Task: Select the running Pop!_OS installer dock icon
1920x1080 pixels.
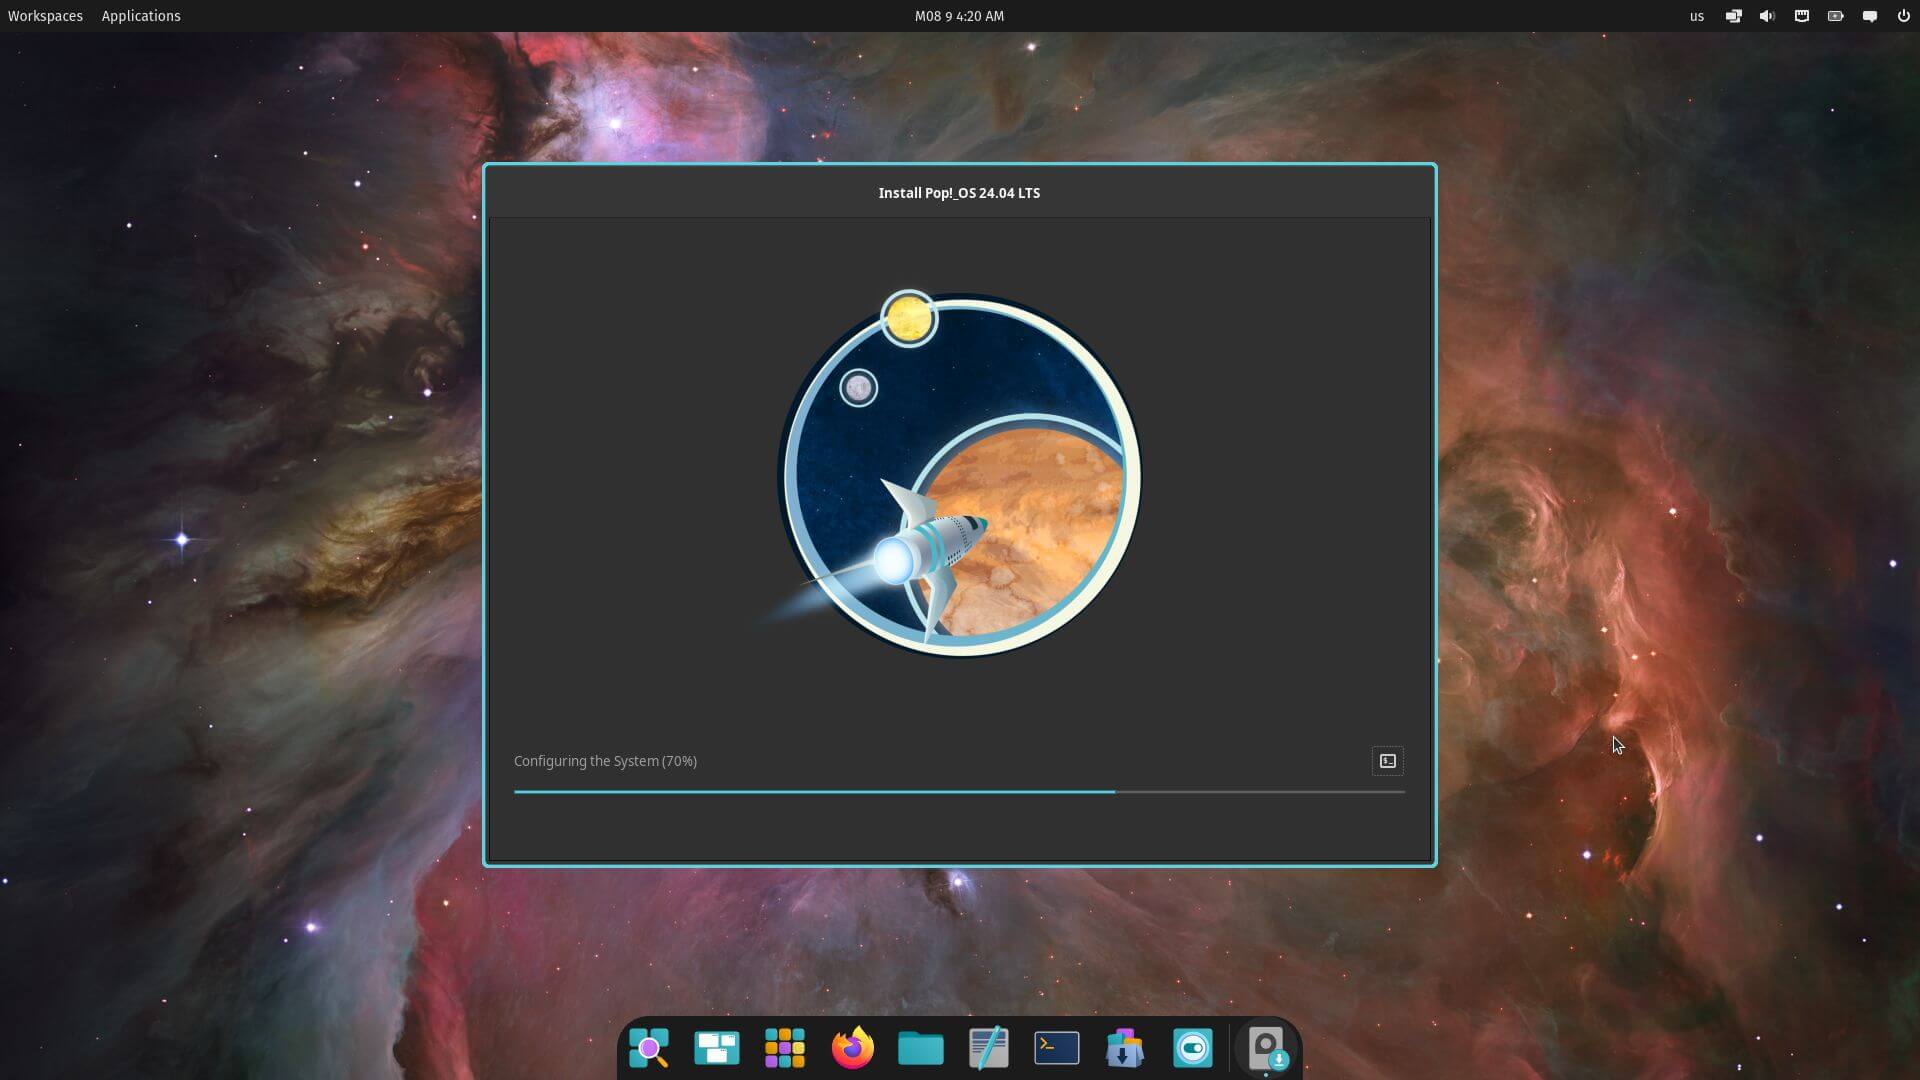Action: tap(1268, 1049)
